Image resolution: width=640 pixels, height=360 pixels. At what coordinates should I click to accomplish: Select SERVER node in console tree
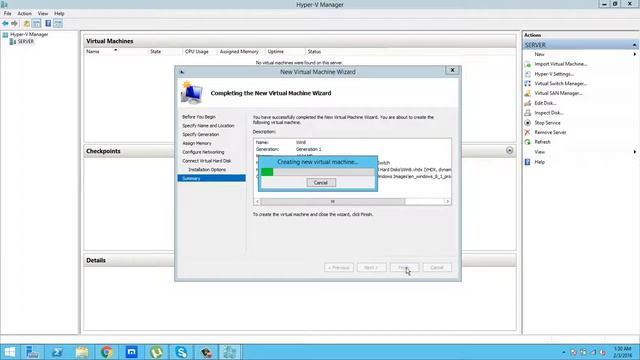tap(26, 42)
